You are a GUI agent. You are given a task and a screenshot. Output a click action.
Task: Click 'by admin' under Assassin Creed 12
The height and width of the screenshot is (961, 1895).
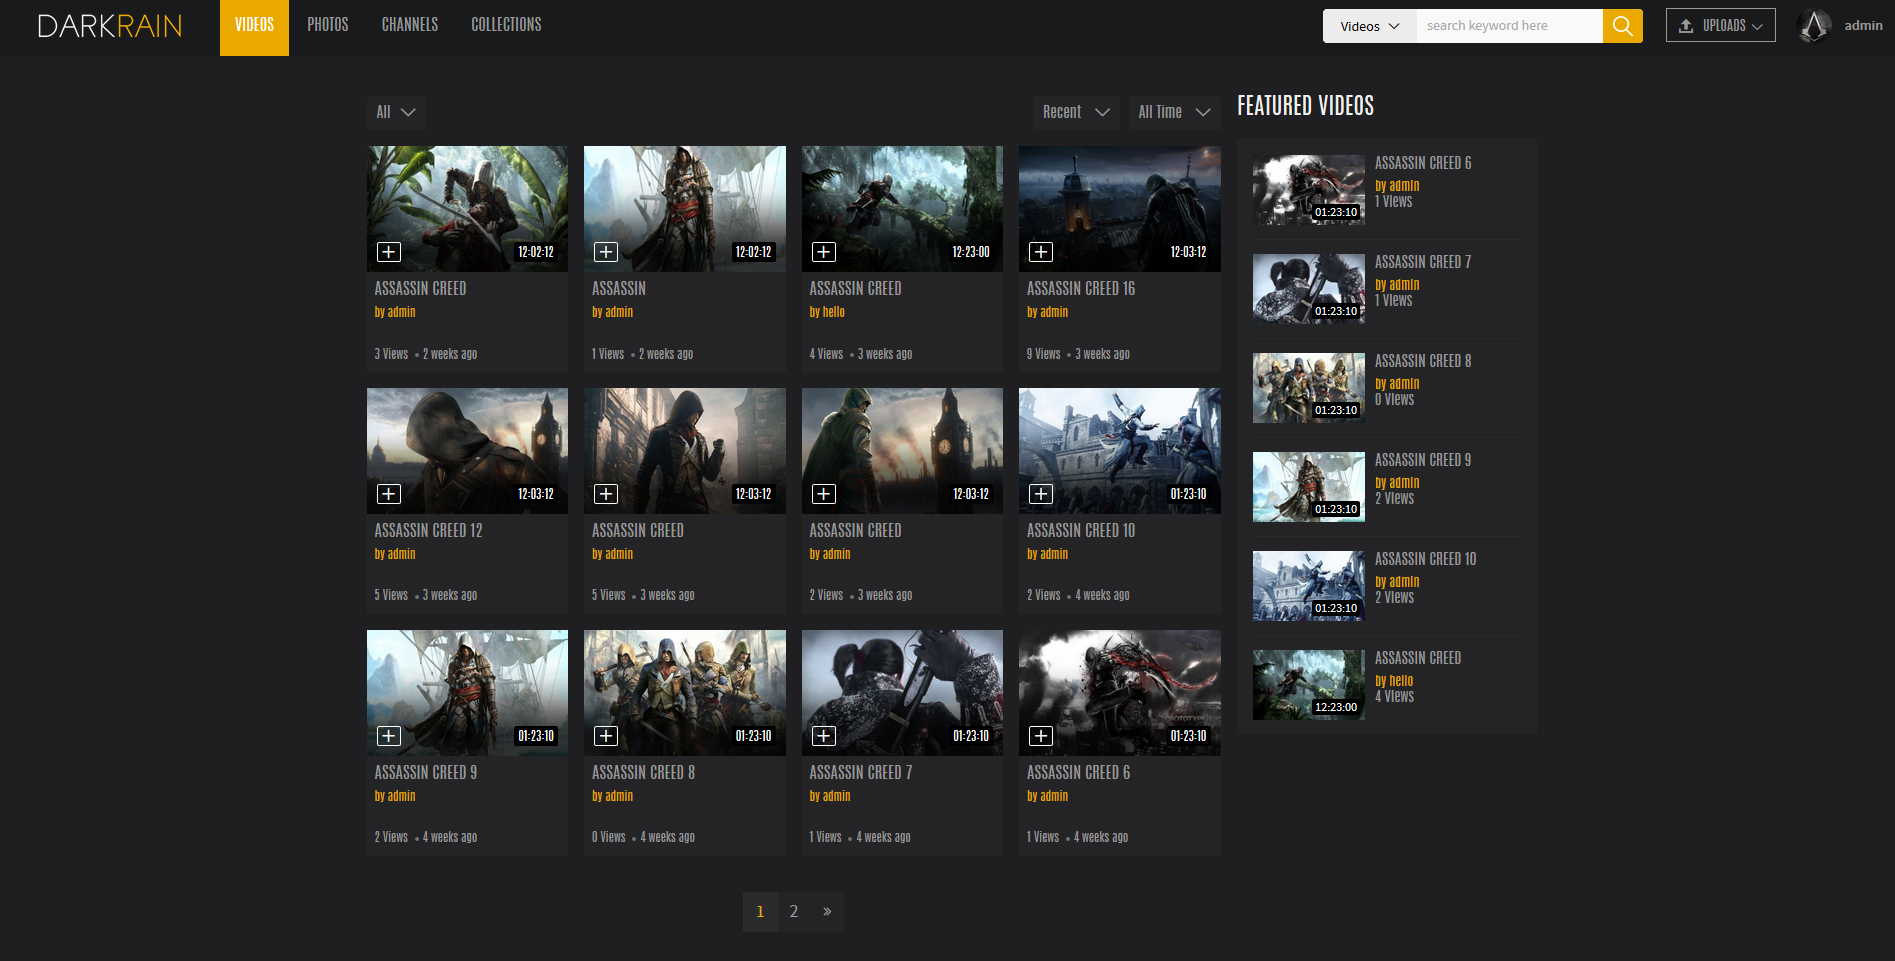coord(395,554)
